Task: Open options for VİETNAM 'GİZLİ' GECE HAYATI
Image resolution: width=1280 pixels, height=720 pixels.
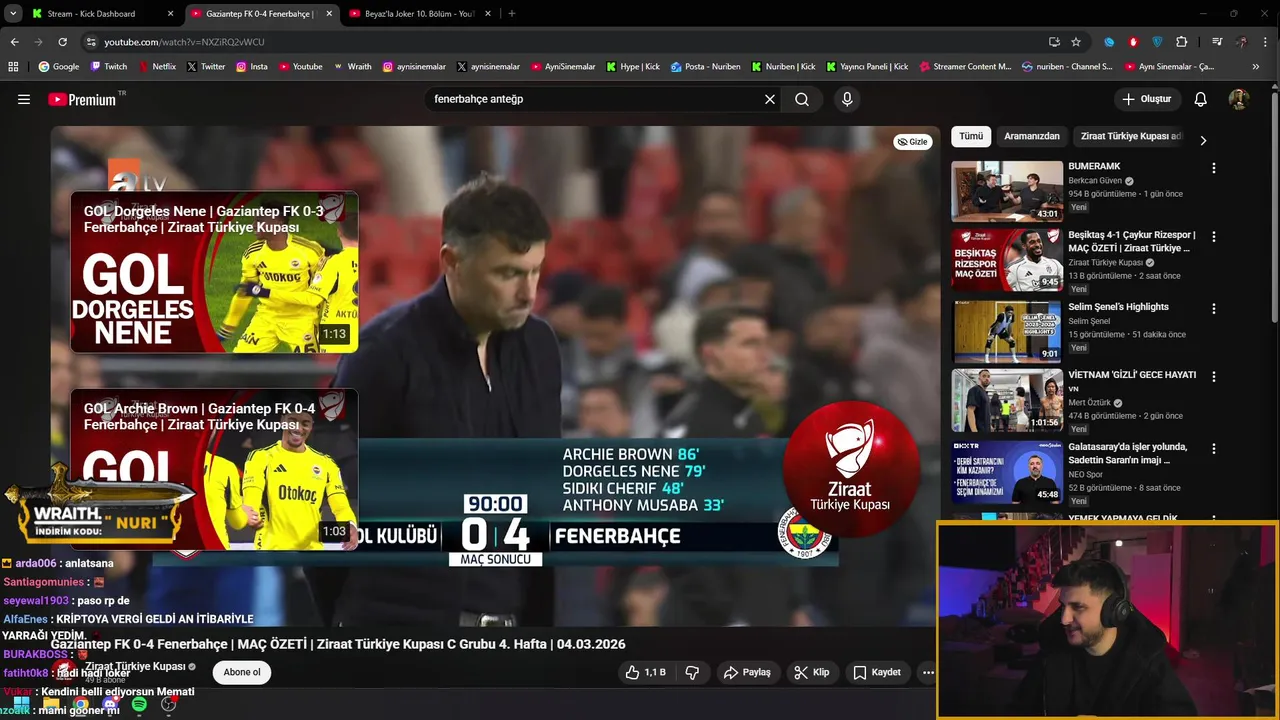Action: click(x=1214, y=377)
